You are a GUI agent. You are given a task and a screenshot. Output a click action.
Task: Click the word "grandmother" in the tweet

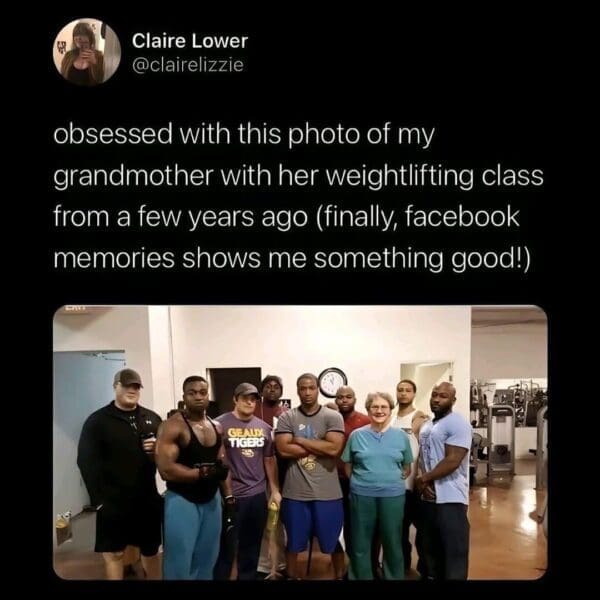(x=133, y=176)
